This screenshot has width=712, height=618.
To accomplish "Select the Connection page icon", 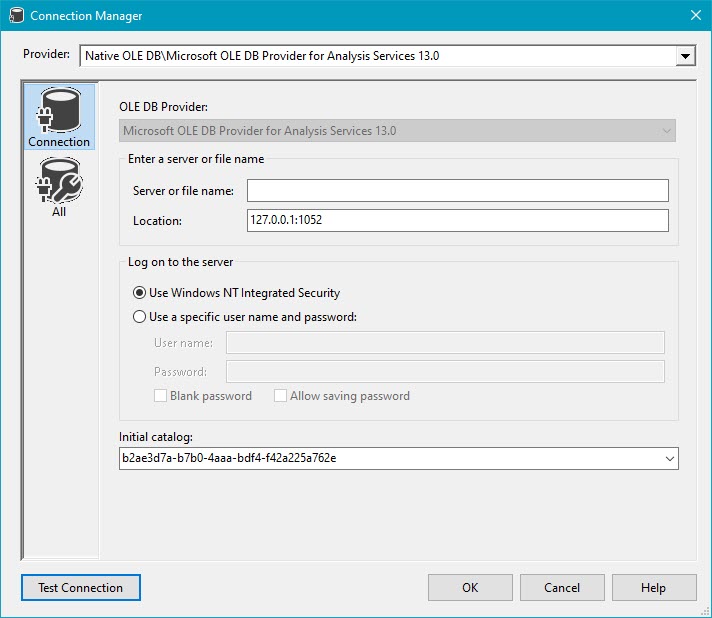I will (x=59, y=117).
